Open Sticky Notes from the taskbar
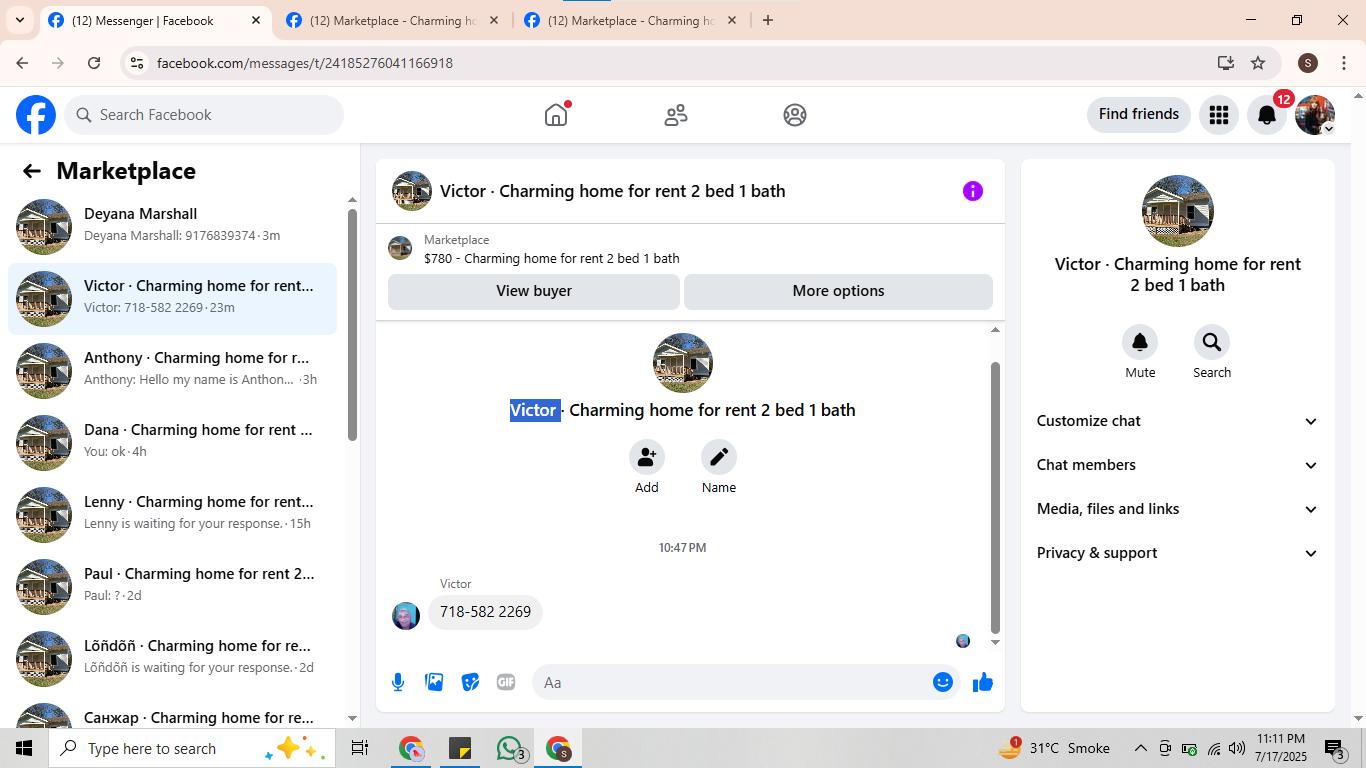This screenshot has height=768, width=1366. coord(460,748)
